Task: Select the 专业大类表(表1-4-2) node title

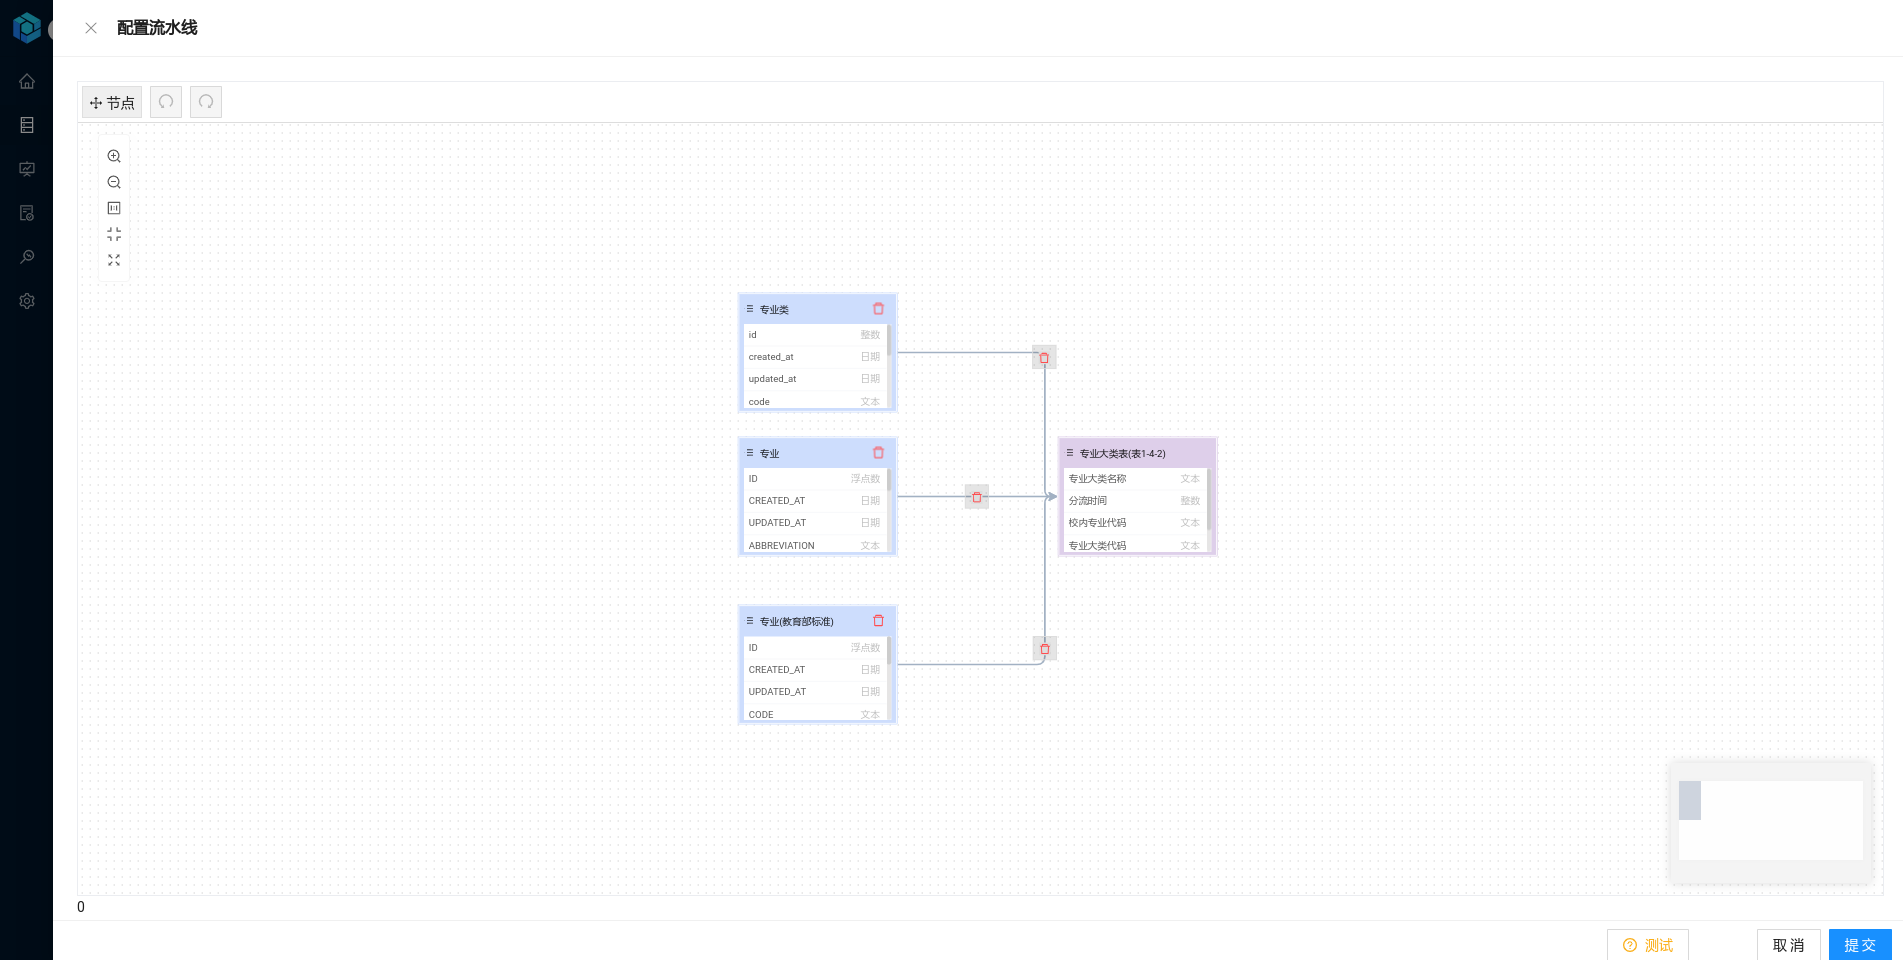Action: coord(1122,454)
